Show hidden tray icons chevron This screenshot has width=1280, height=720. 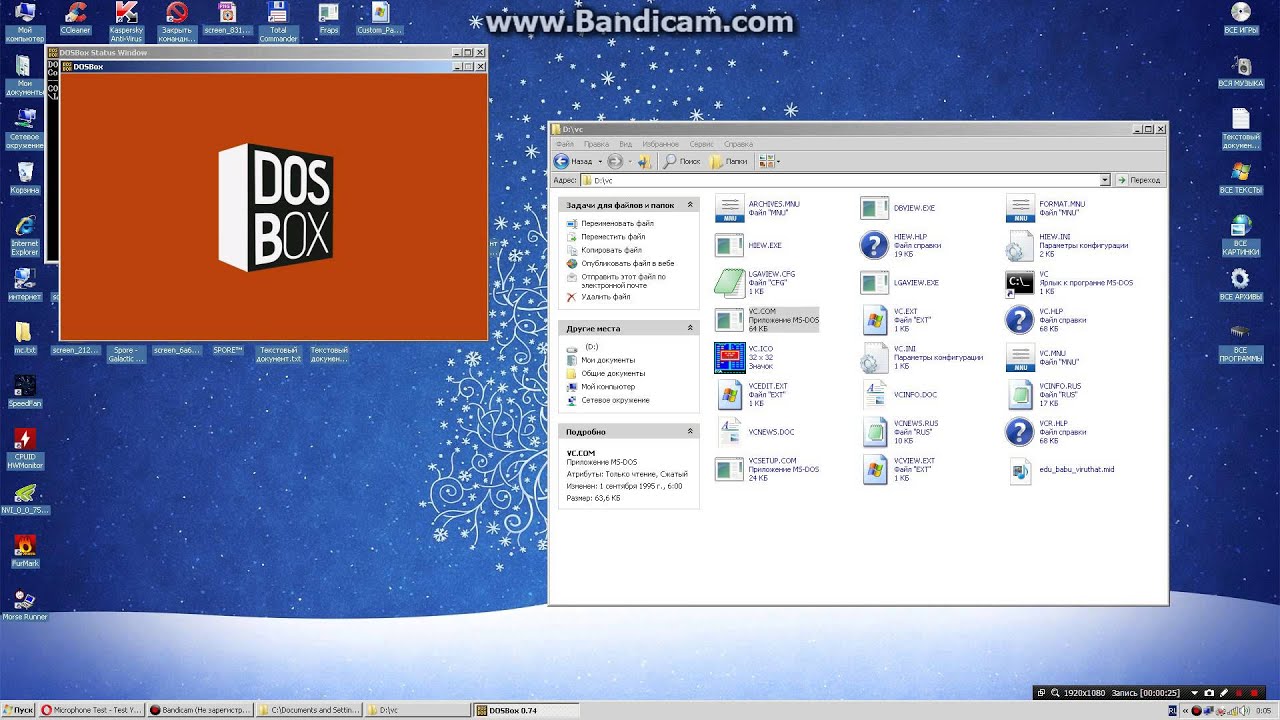click(1185, 711)
